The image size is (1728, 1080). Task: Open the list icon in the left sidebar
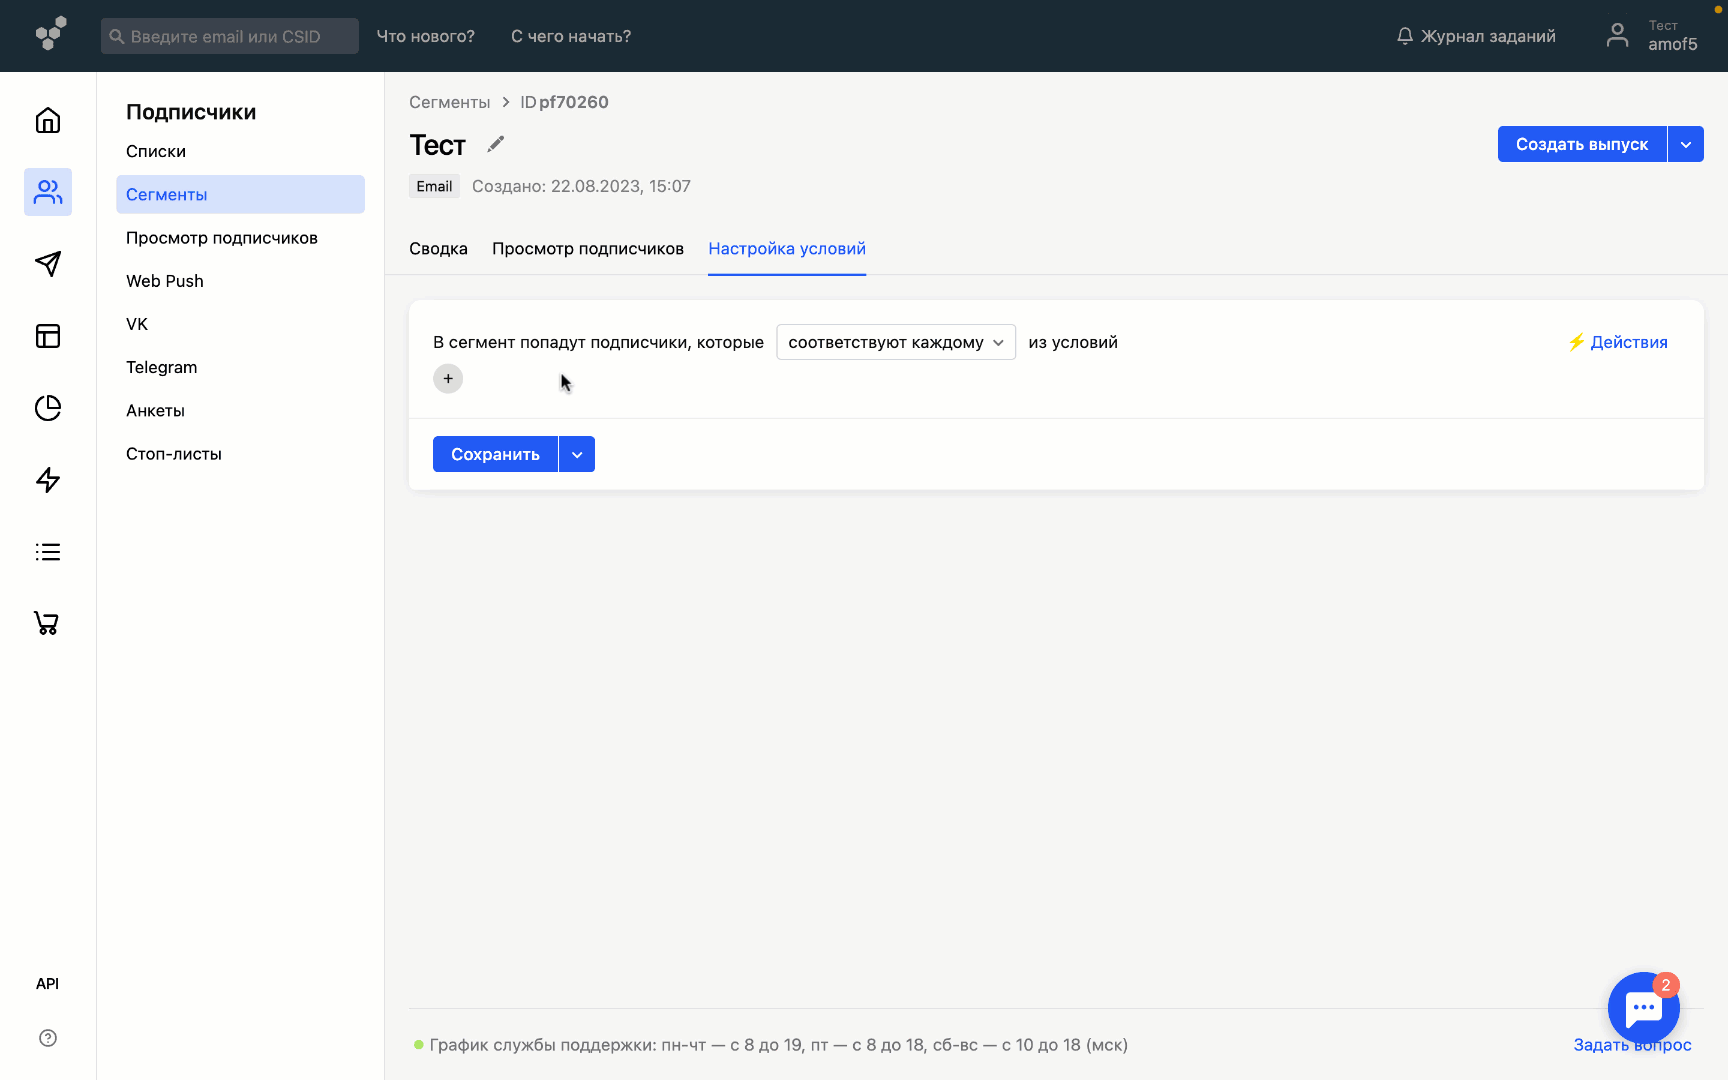[x=48, y=552]
